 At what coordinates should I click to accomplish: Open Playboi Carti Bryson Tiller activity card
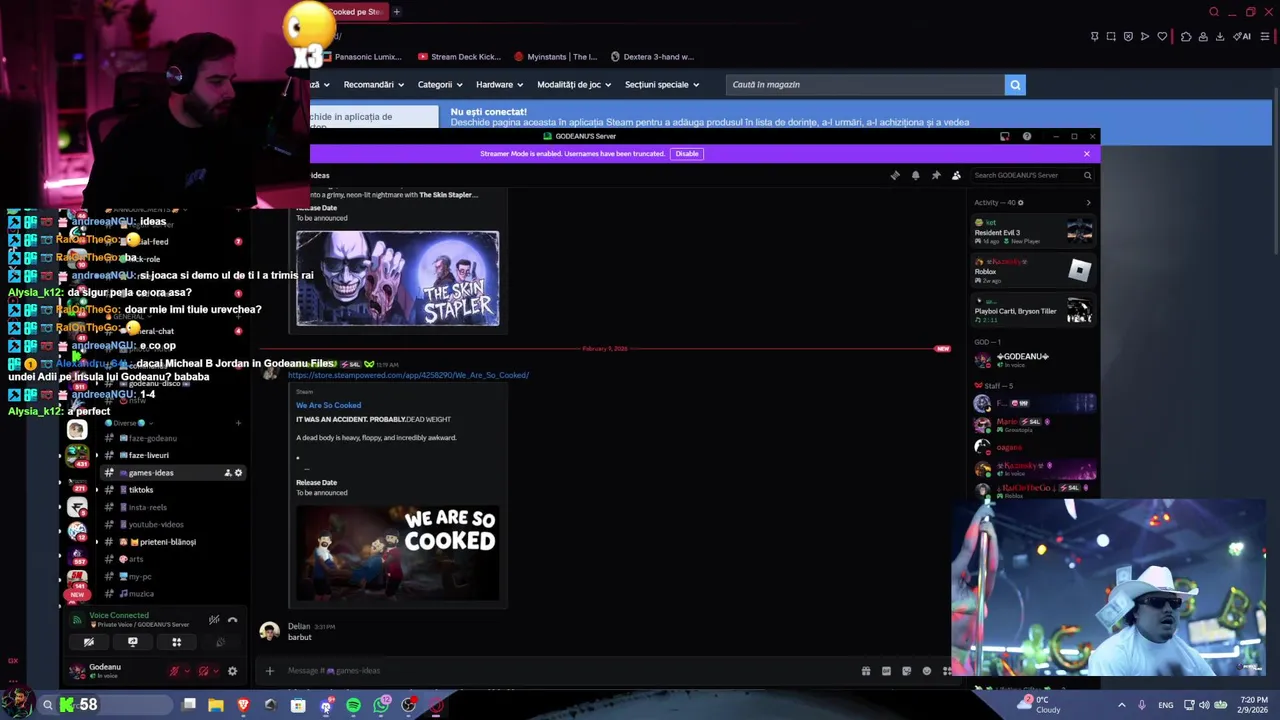(x=1034, y=311)
